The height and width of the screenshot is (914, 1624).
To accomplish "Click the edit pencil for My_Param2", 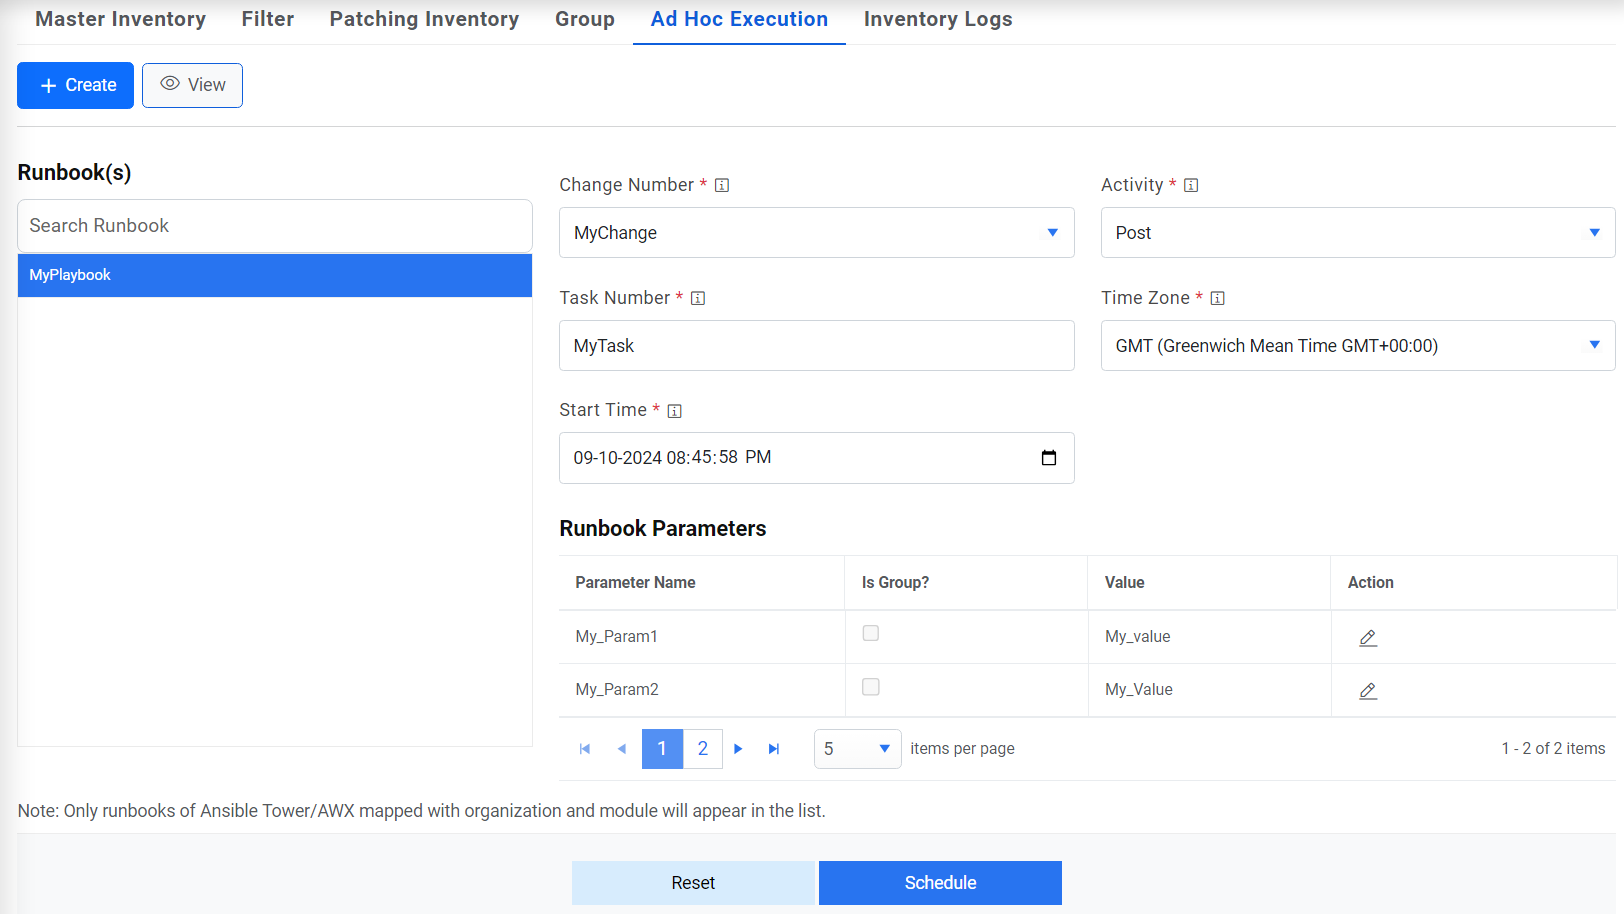I will (1368, 690).
